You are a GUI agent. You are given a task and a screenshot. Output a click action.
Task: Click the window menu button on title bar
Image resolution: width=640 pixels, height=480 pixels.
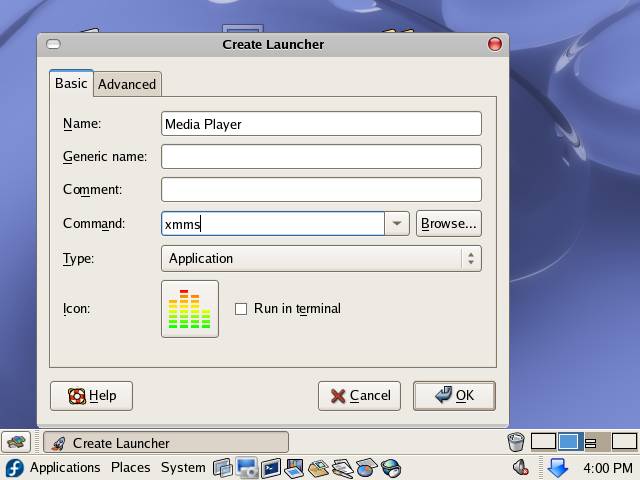click(x=54, y=44)
